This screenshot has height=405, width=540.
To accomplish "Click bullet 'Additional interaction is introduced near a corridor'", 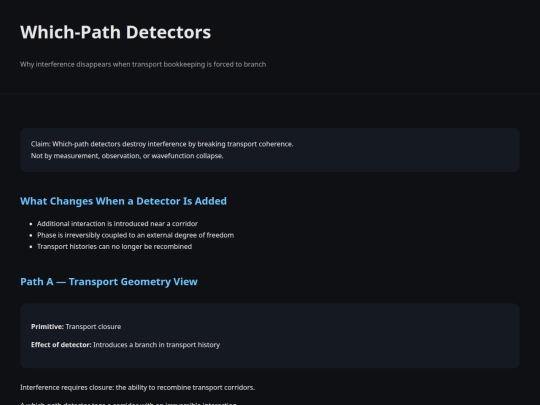I will pyautogui.click(x=117, y=224).
